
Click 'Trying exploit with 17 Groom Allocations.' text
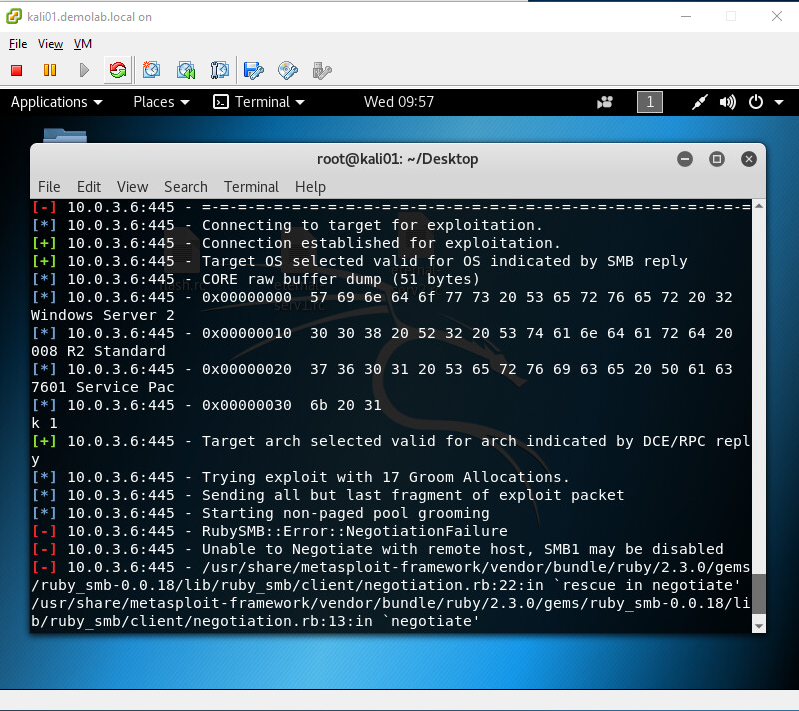(386, 477)
